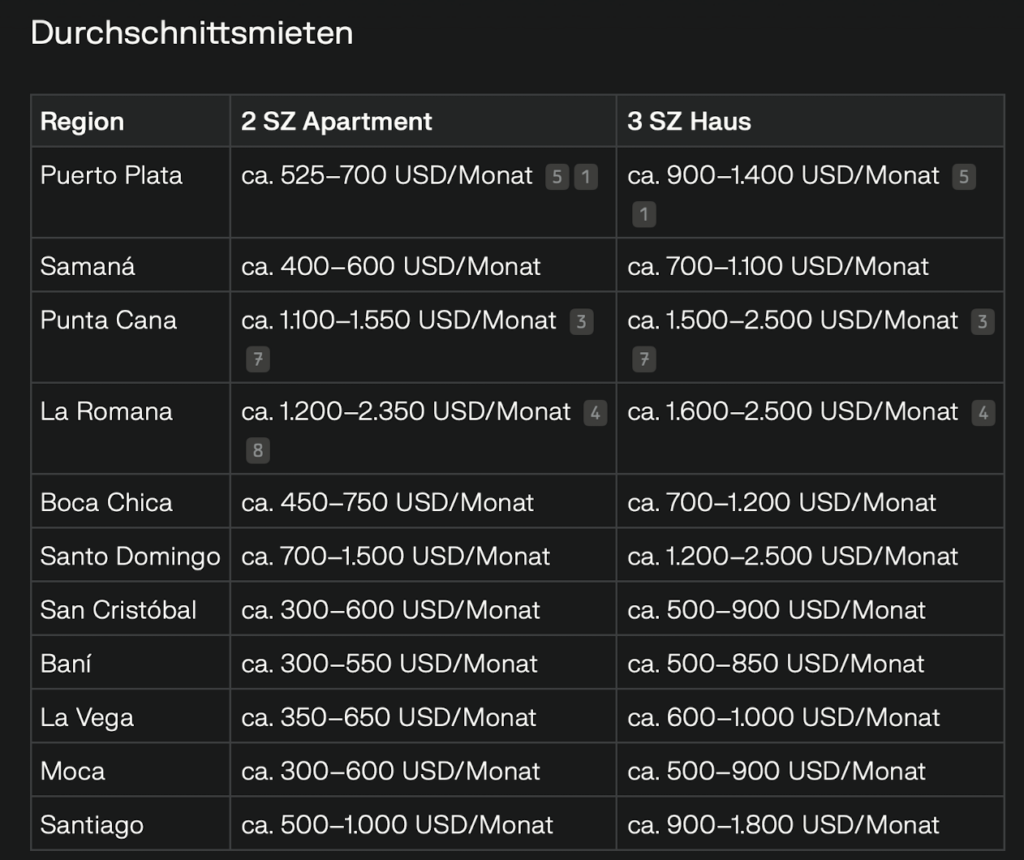Click the Boca Chica apartment rent cell
The width and height of the screenshot is (1024, 860).
tap(423, 502)
